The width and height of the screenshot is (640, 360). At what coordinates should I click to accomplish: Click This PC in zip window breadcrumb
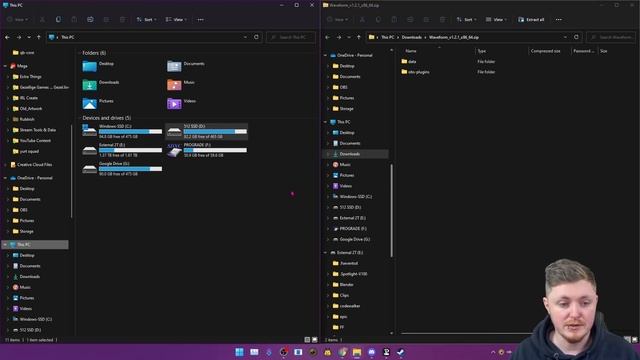pyautogui.click(x=388, y=37)
